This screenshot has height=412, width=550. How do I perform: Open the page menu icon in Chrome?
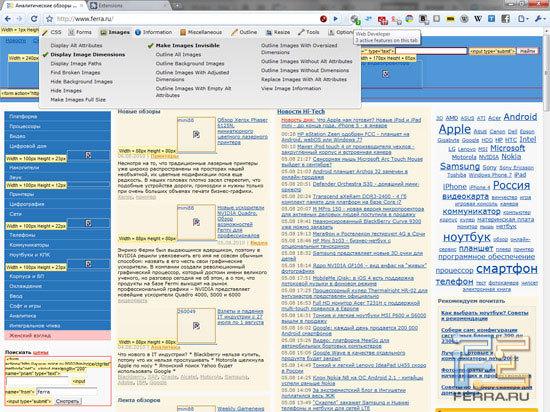522,19
